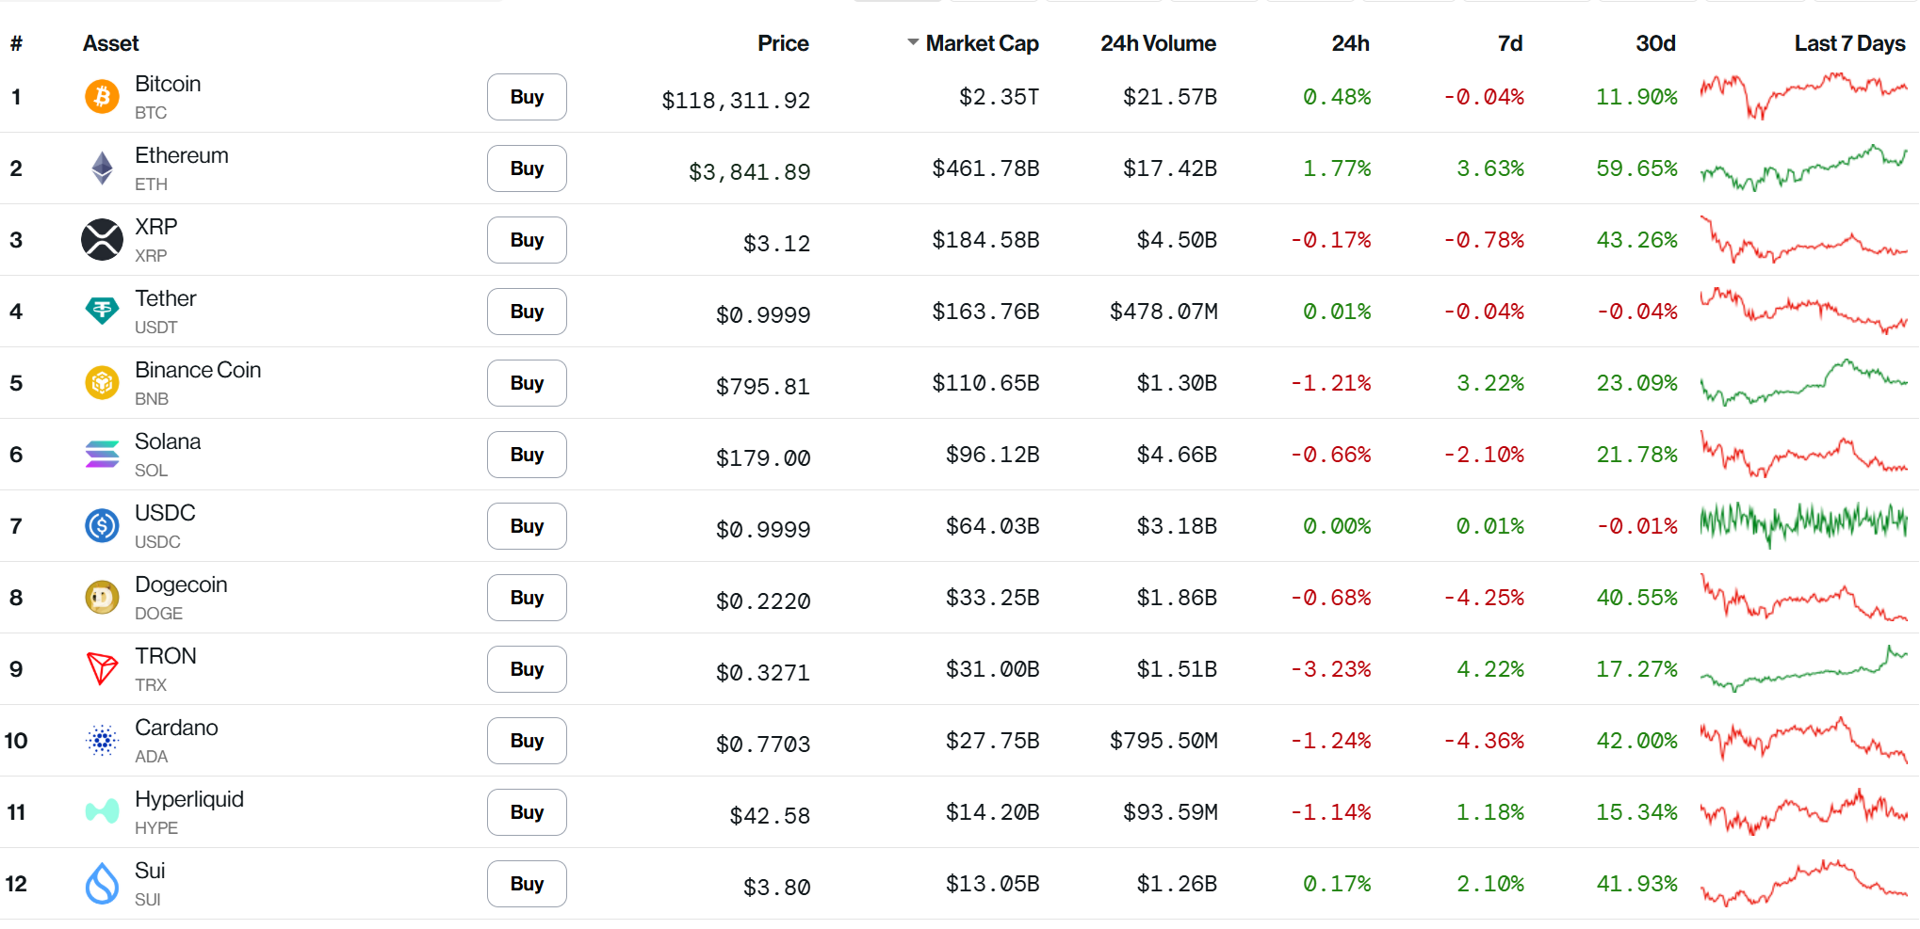Click the TRON logo icon
This screenshot has width=1920, height=929.
coord(102,669)
